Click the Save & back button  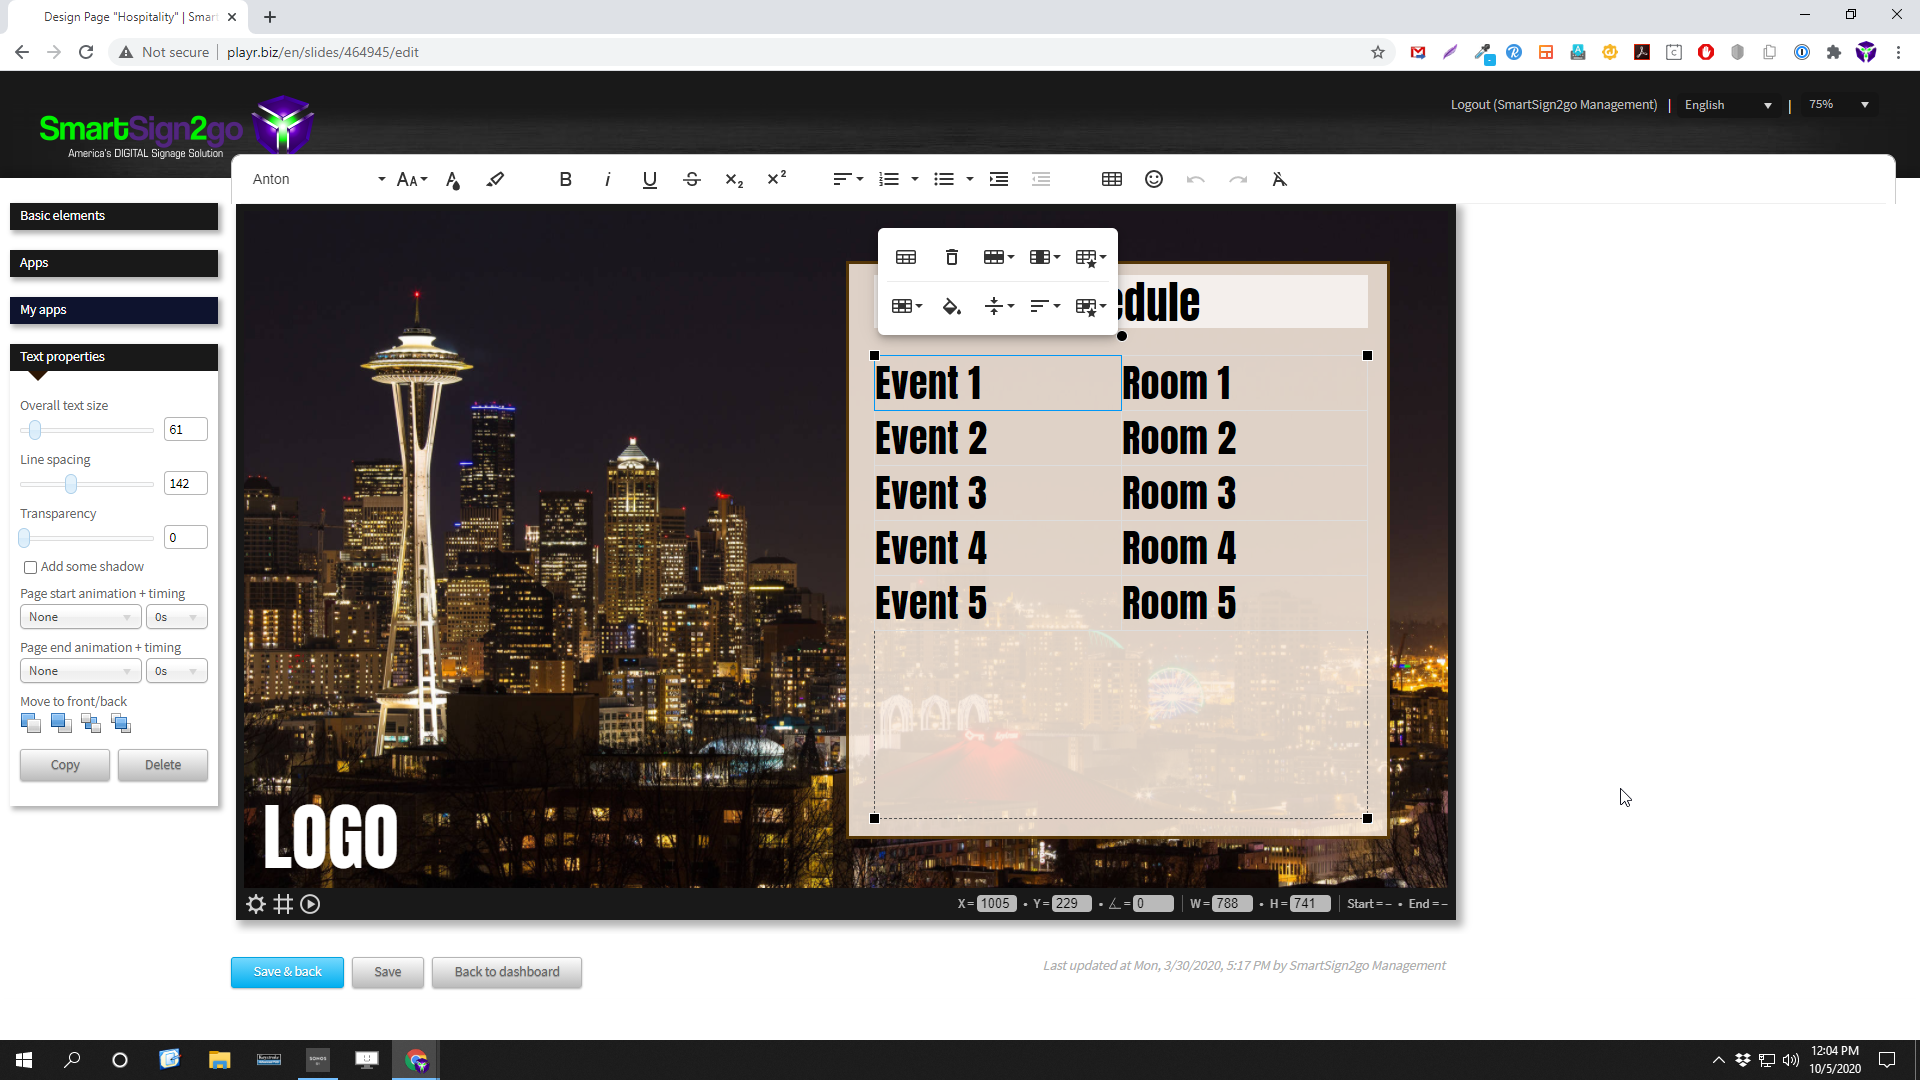point(287,972)
